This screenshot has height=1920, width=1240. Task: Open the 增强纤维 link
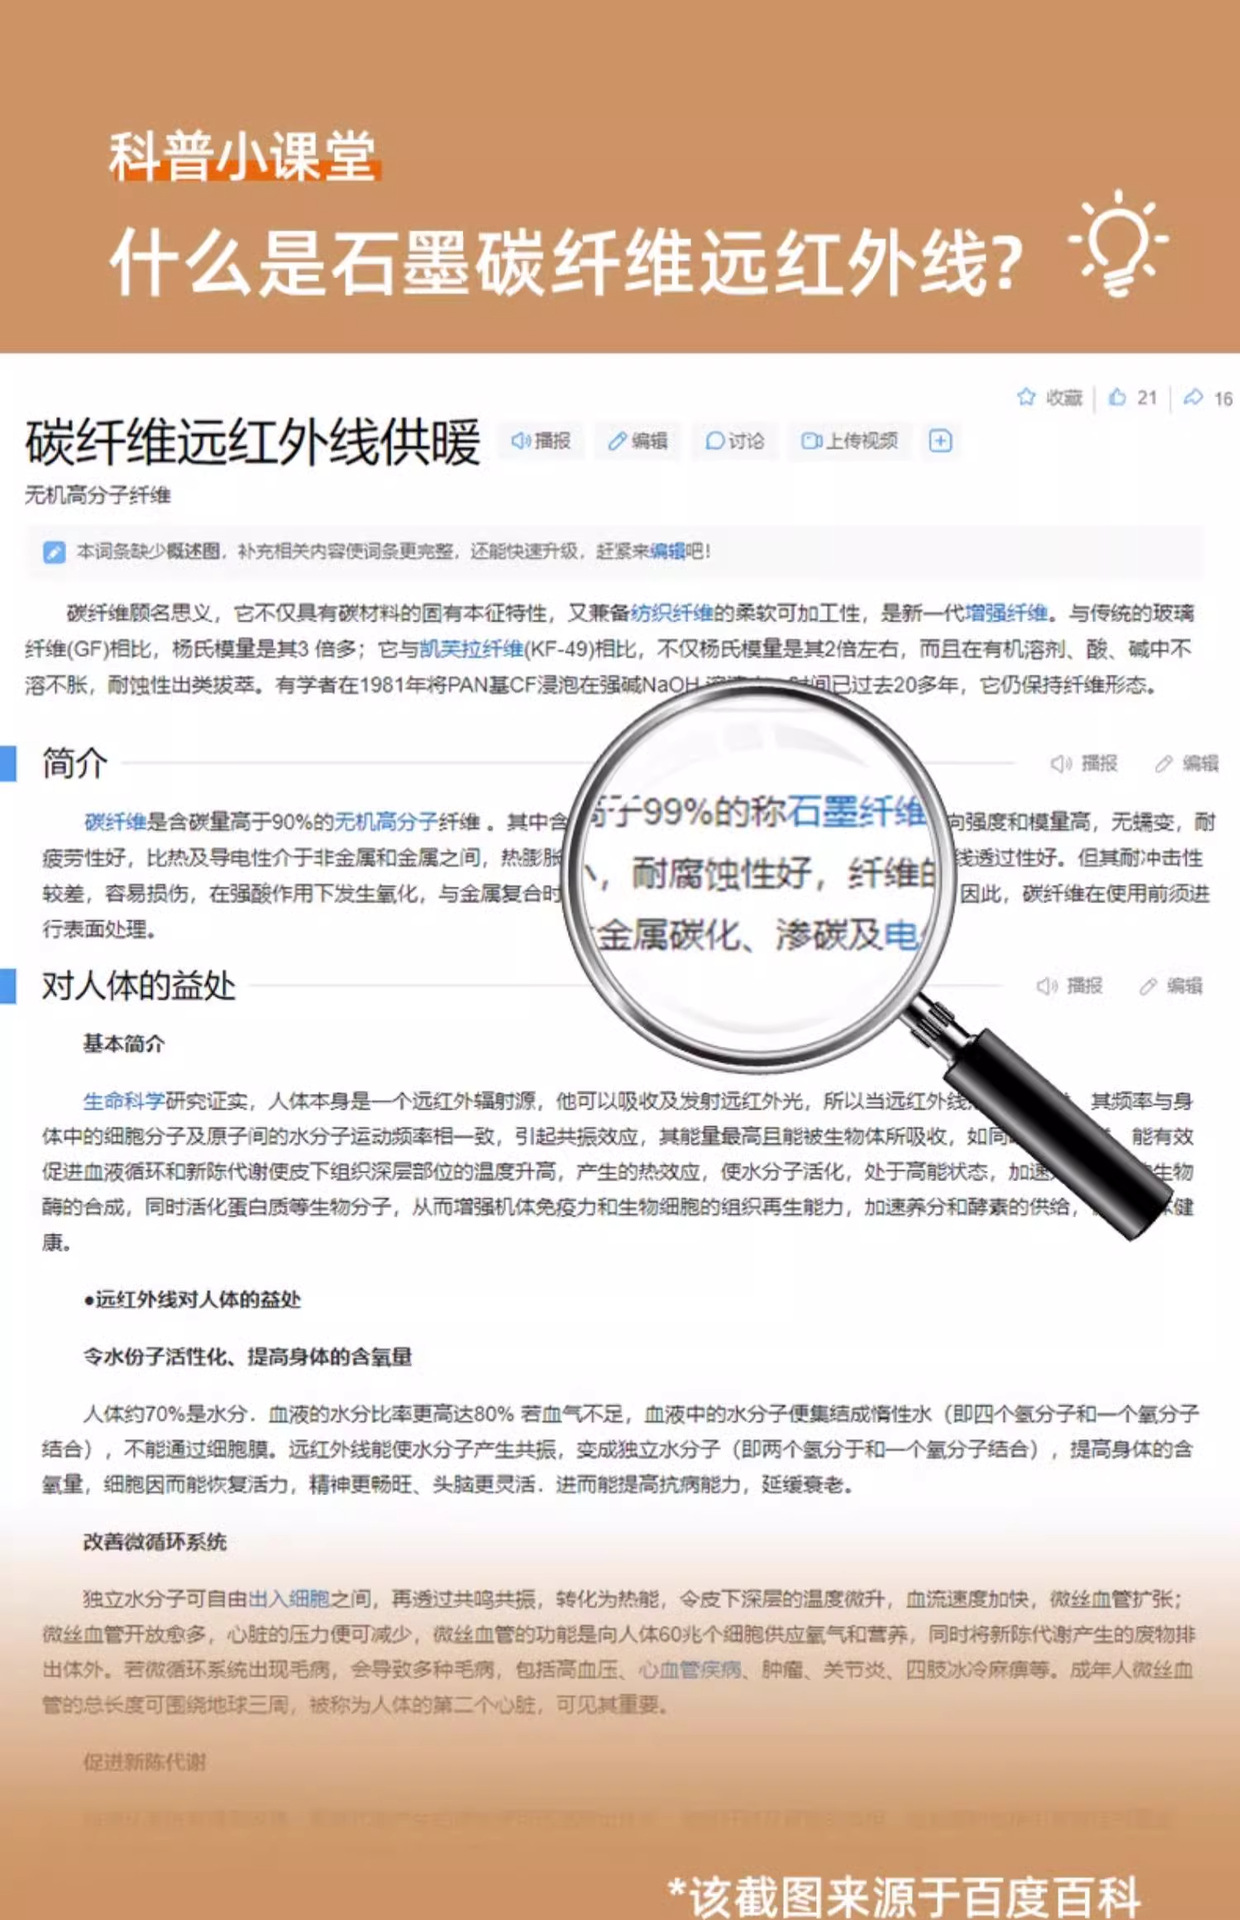1006,613
